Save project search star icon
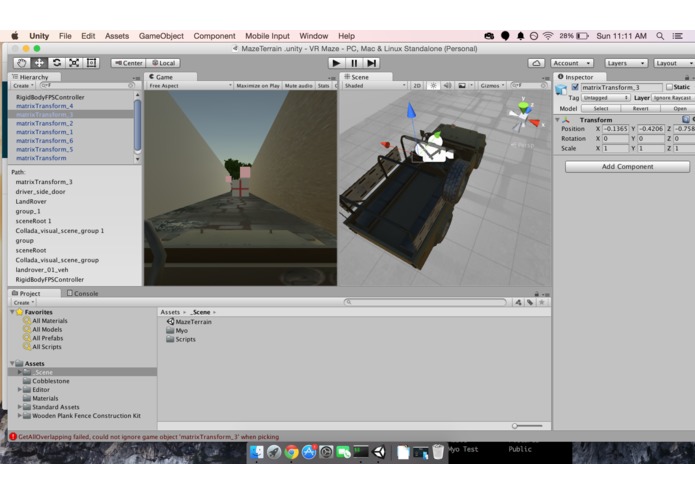This screenshot has height=494, width=695. click(542, 302)
